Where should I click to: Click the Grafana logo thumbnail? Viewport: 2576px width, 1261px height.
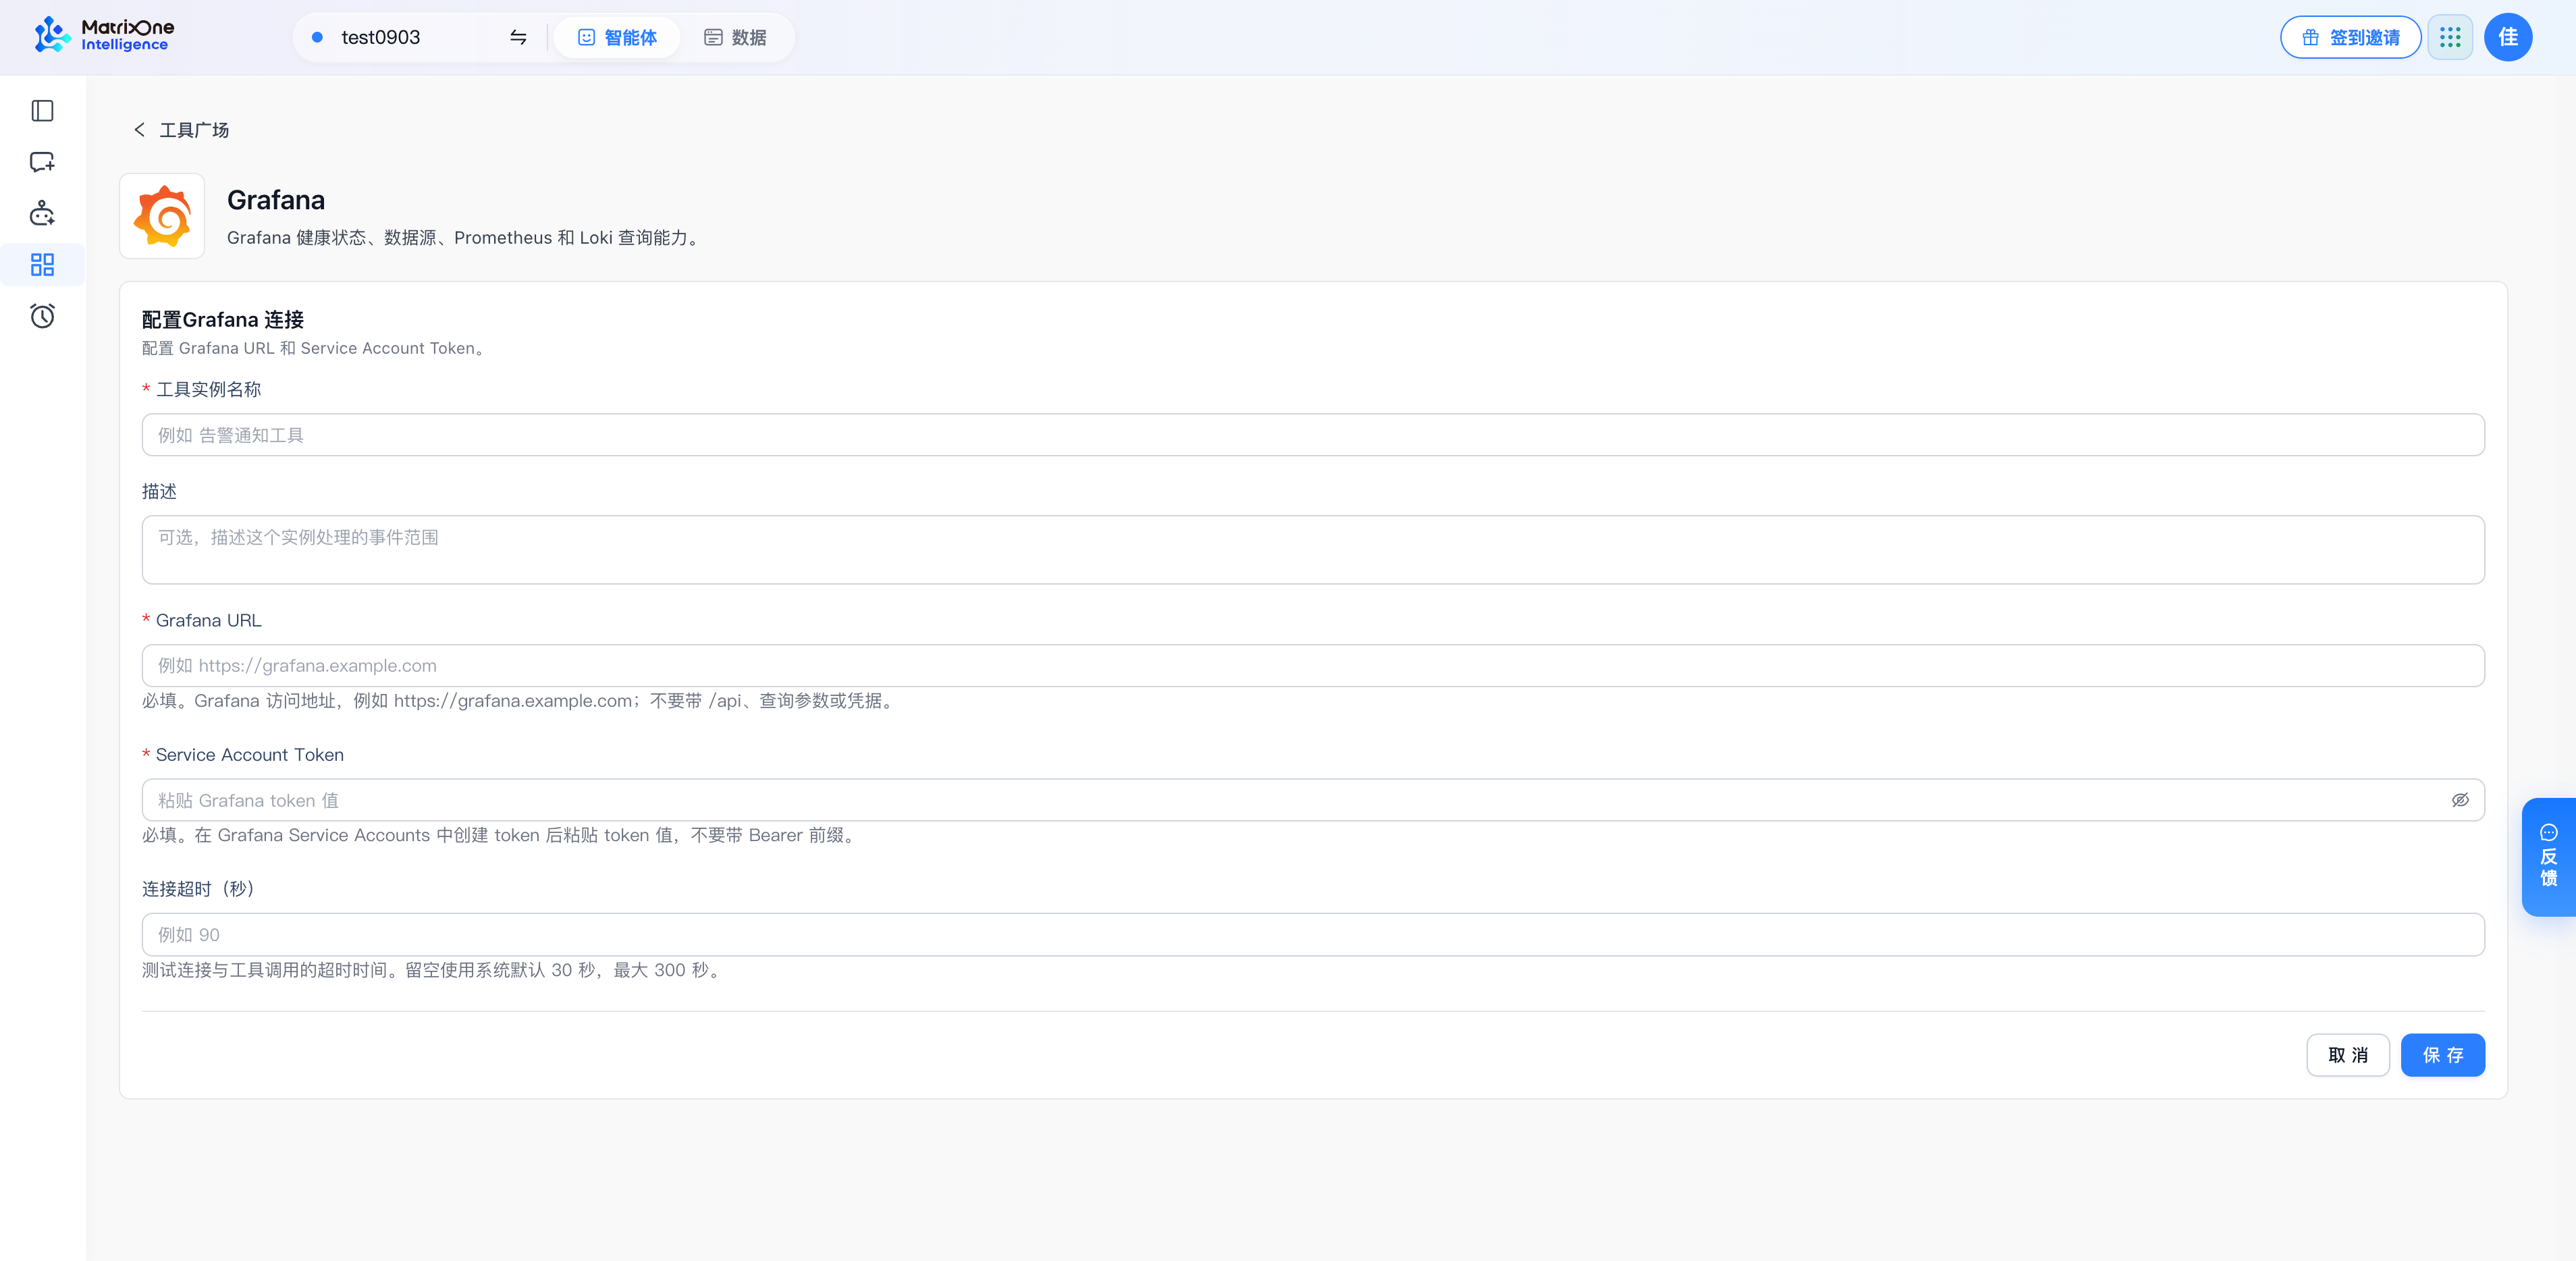[162, 216]
